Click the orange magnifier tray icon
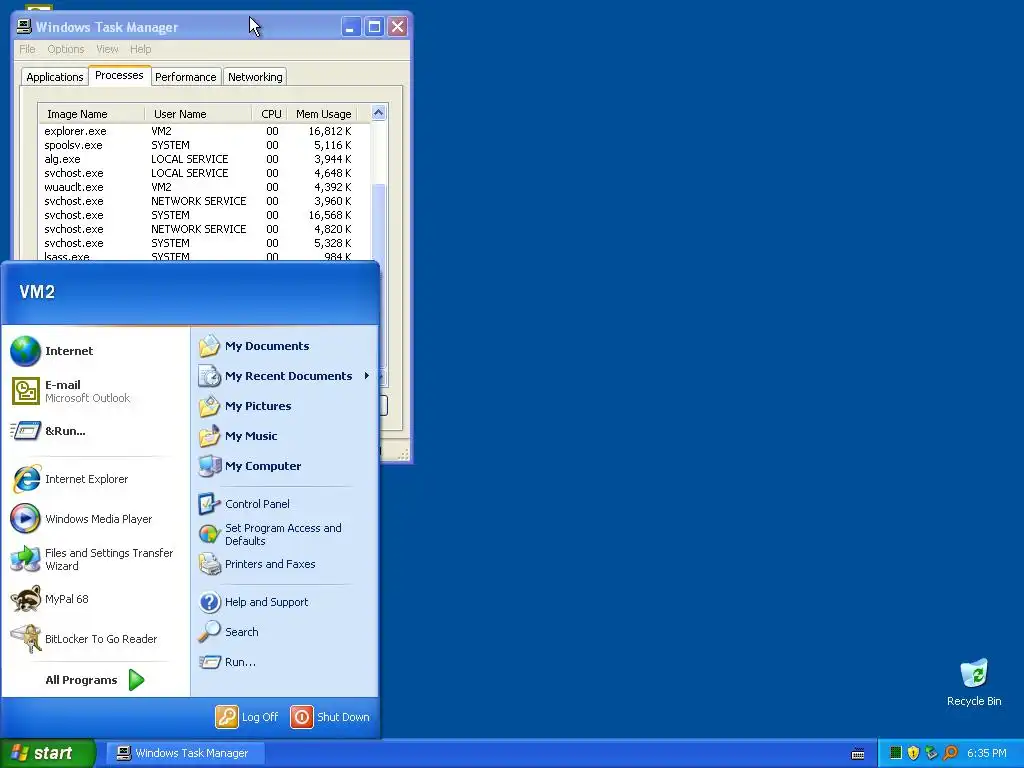Image resolution: width=1024 pixels, height=768 pixels. [950, 753]
